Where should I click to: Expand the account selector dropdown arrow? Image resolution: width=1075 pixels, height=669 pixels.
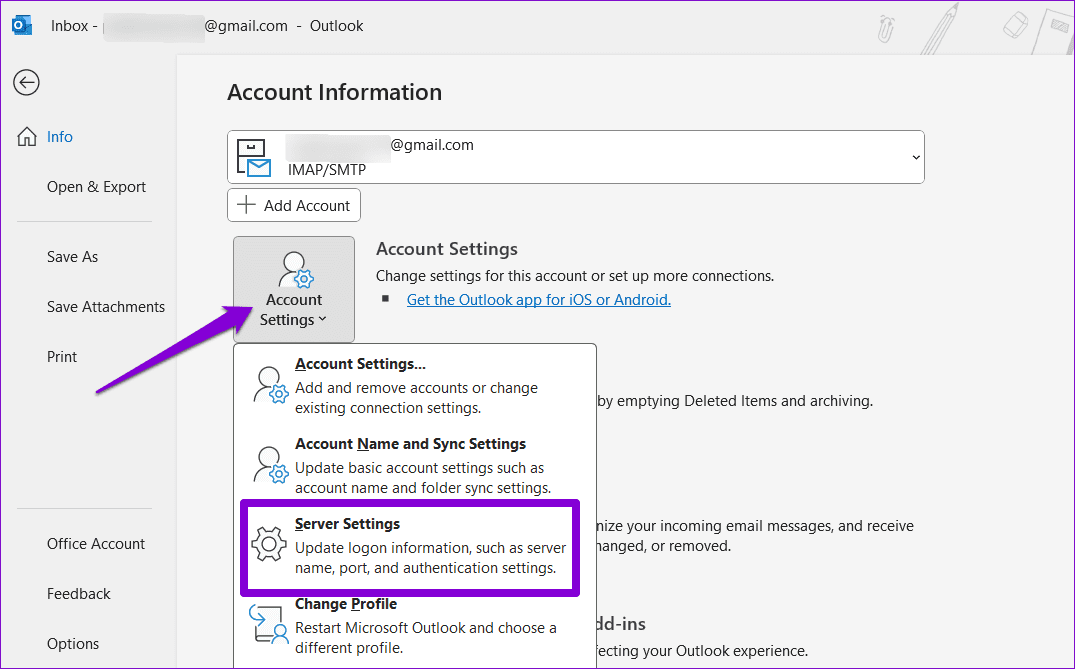click(914, 156)
